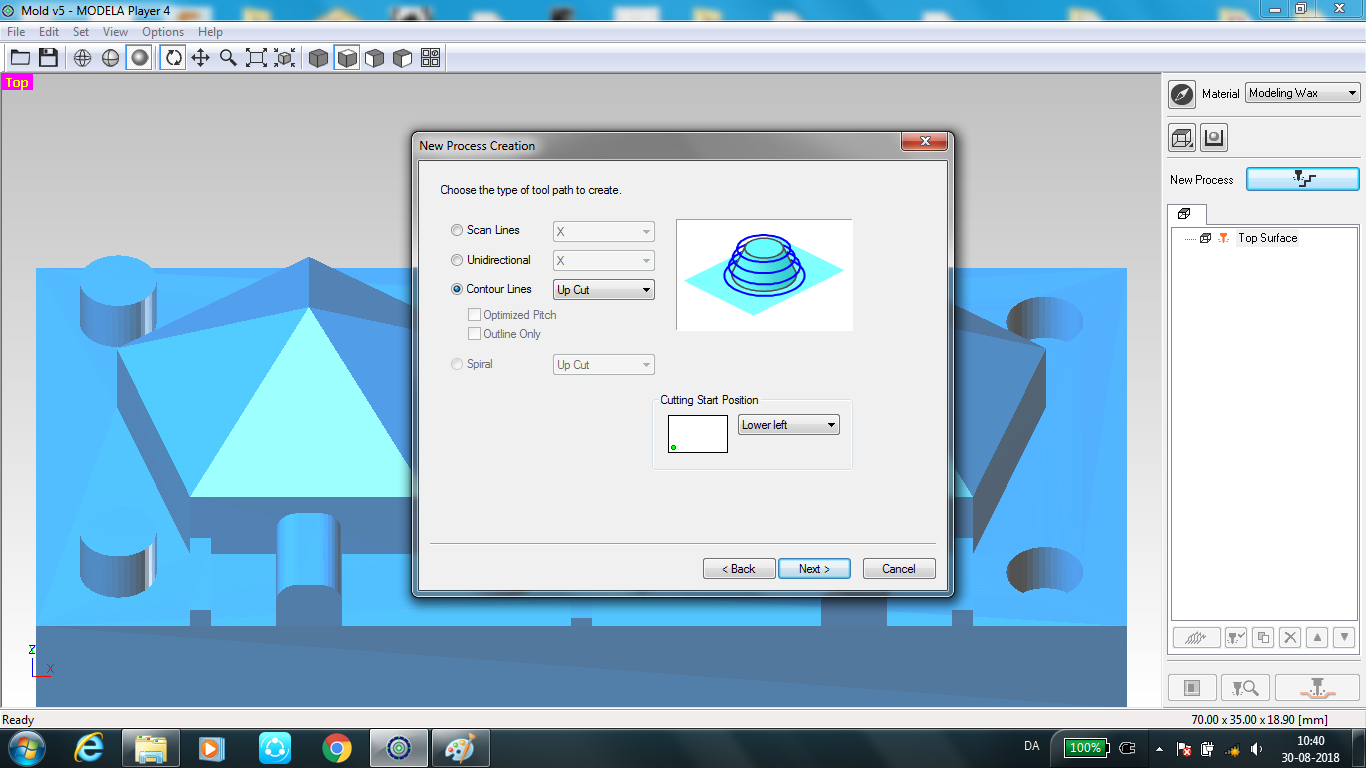The image size is (1366, 768).
Task: Click the start cutting mill icon
Action: tap(1317, 687)
